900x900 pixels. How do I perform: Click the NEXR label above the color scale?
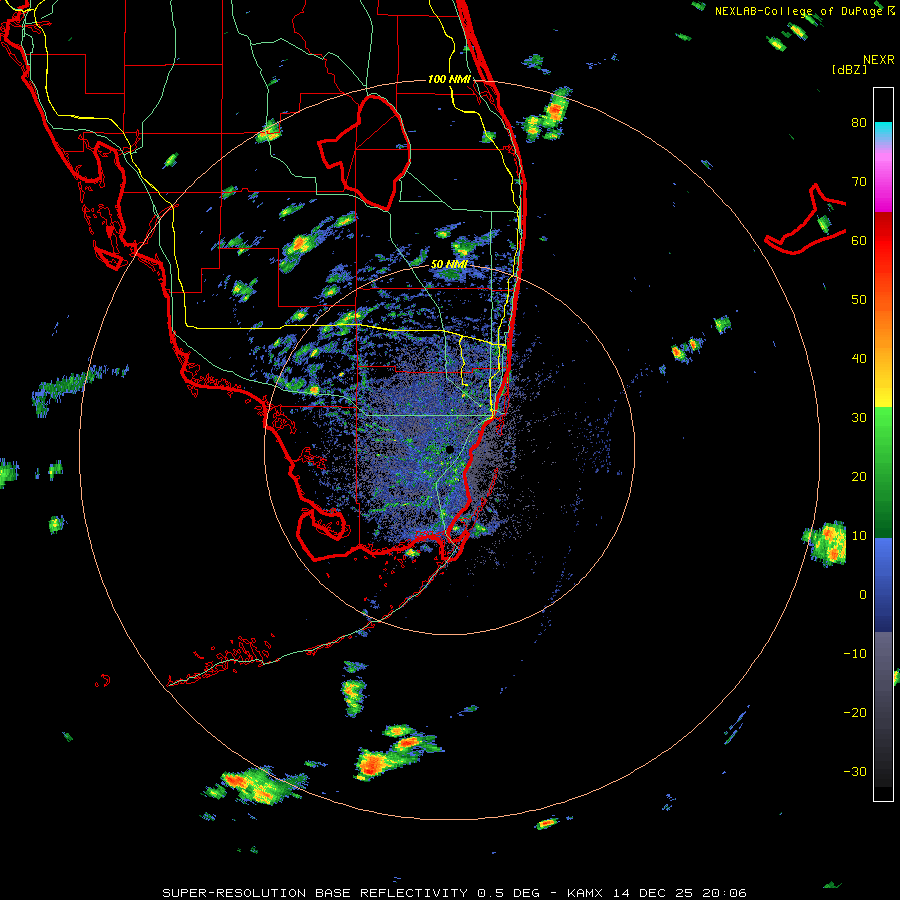tap(878, 60)
